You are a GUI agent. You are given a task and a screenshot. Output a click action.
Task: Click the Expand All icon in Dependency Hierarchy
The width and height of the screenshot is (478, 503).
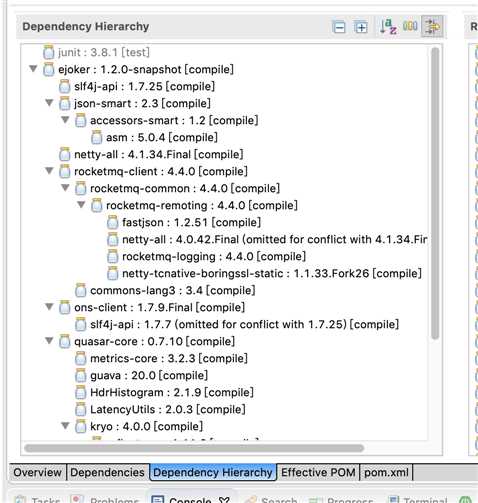(x=361, y=27)
